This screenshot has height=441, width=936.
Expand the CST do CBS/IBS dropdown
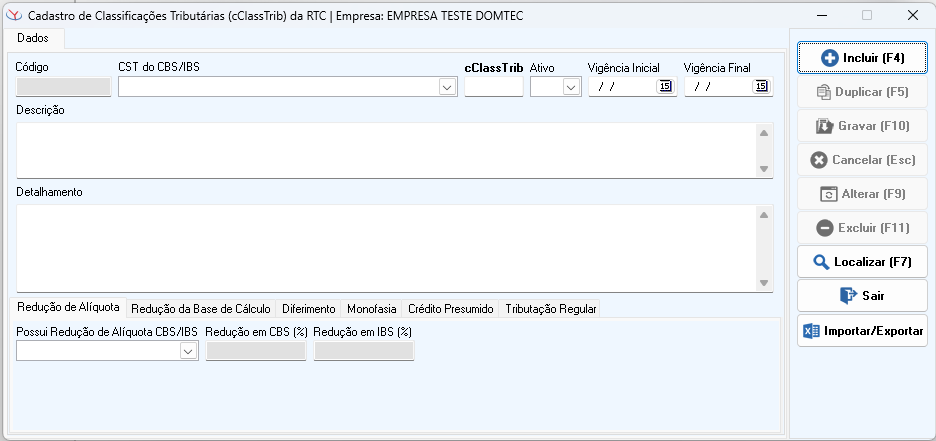tap(447, 87)
